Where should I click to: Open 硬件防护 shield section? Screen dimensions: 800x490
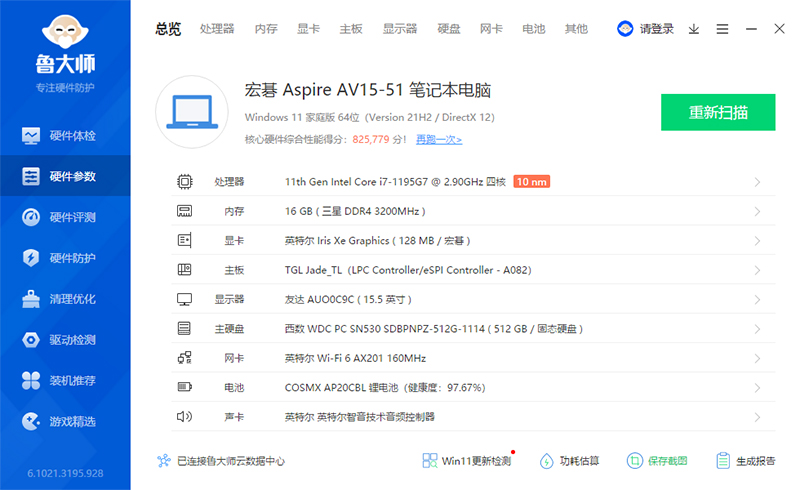click(x=65, y=258)
